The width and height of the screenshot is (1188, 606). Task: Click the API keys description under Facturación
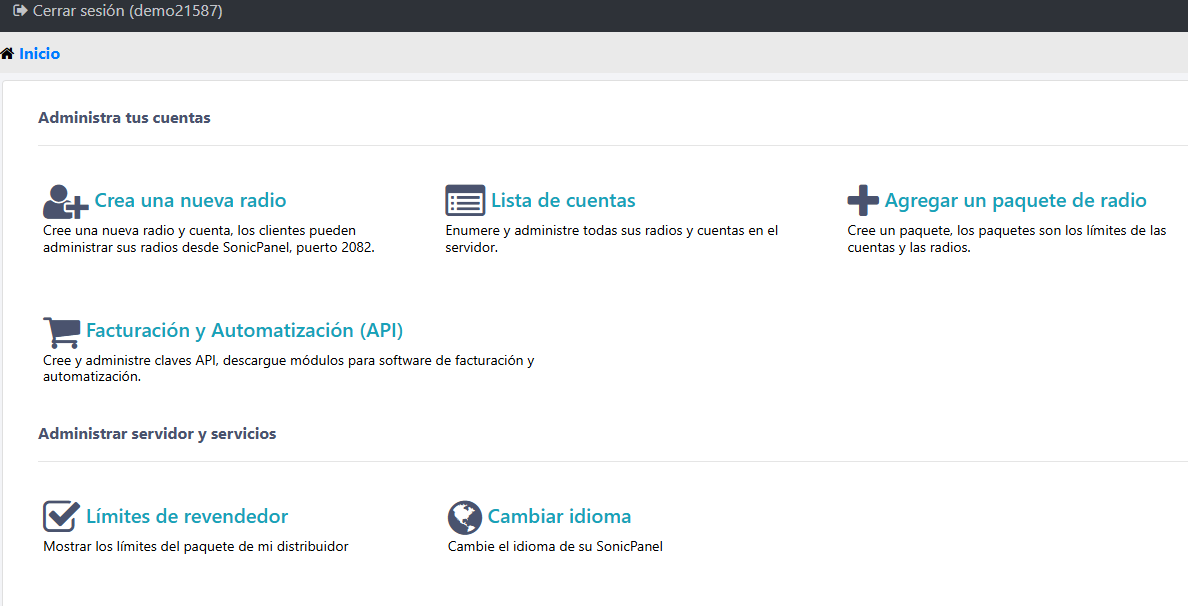(288, 368)
